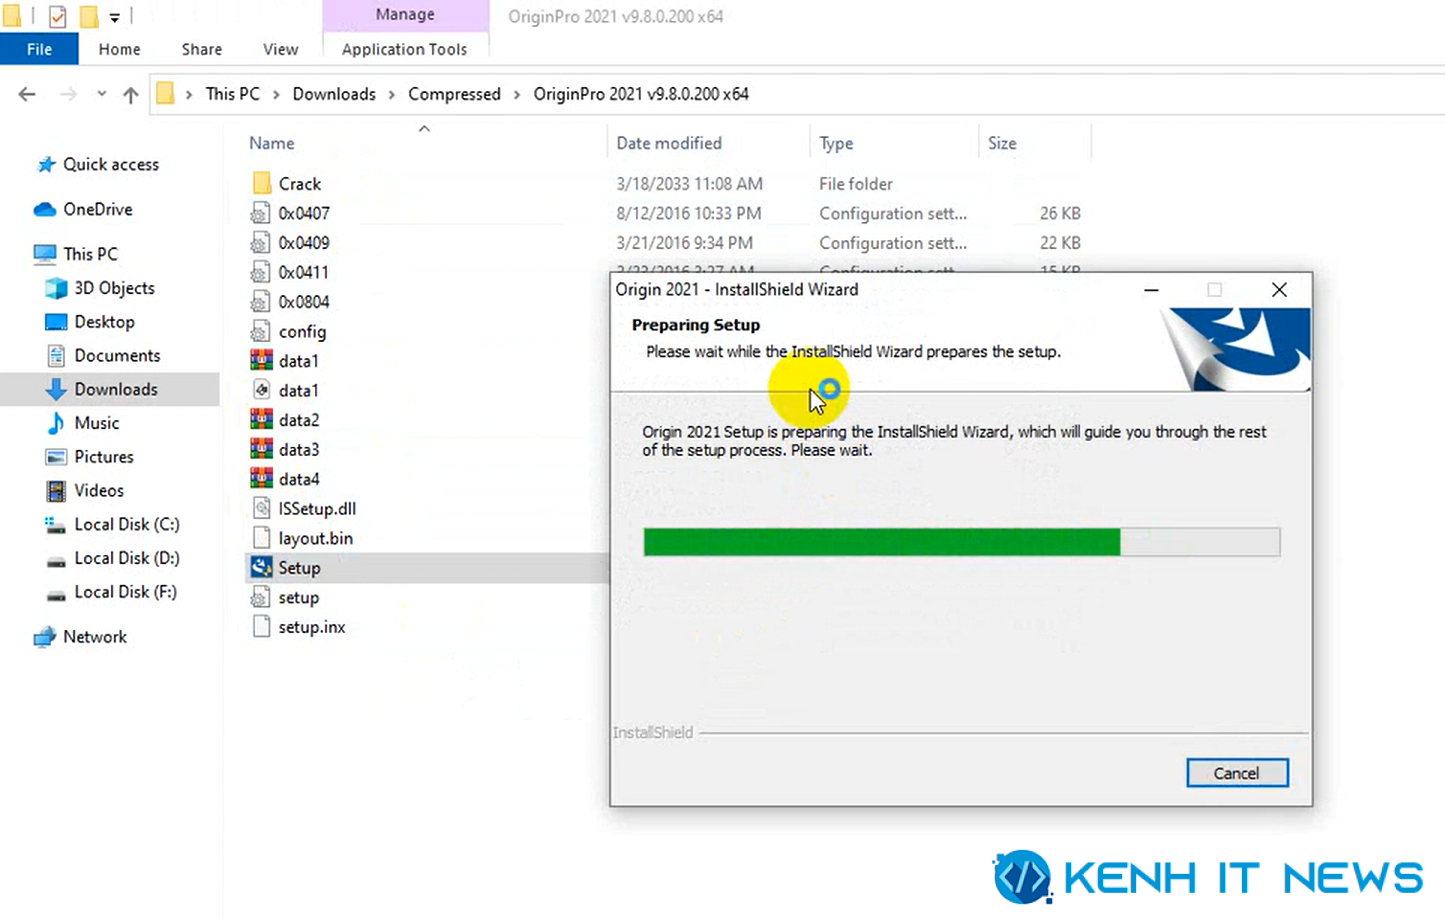Click the Setup application icon
The height and width of the screenshot is (919, 1445).
261,567
